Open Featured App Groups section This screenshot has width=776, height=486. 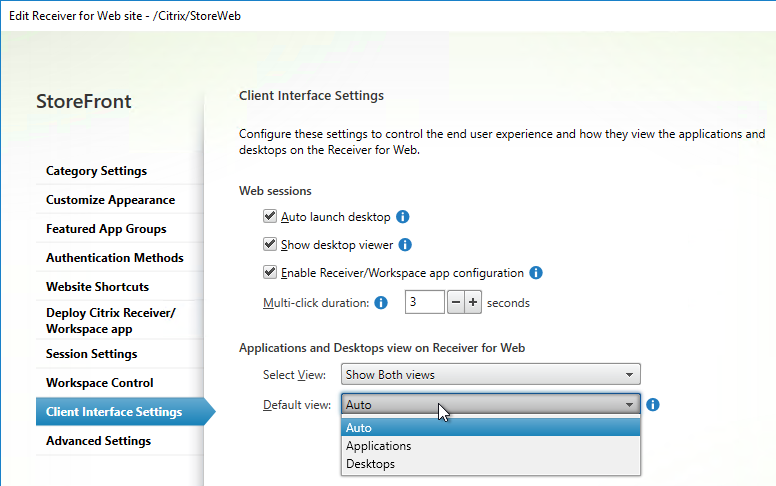pos(120,229)
